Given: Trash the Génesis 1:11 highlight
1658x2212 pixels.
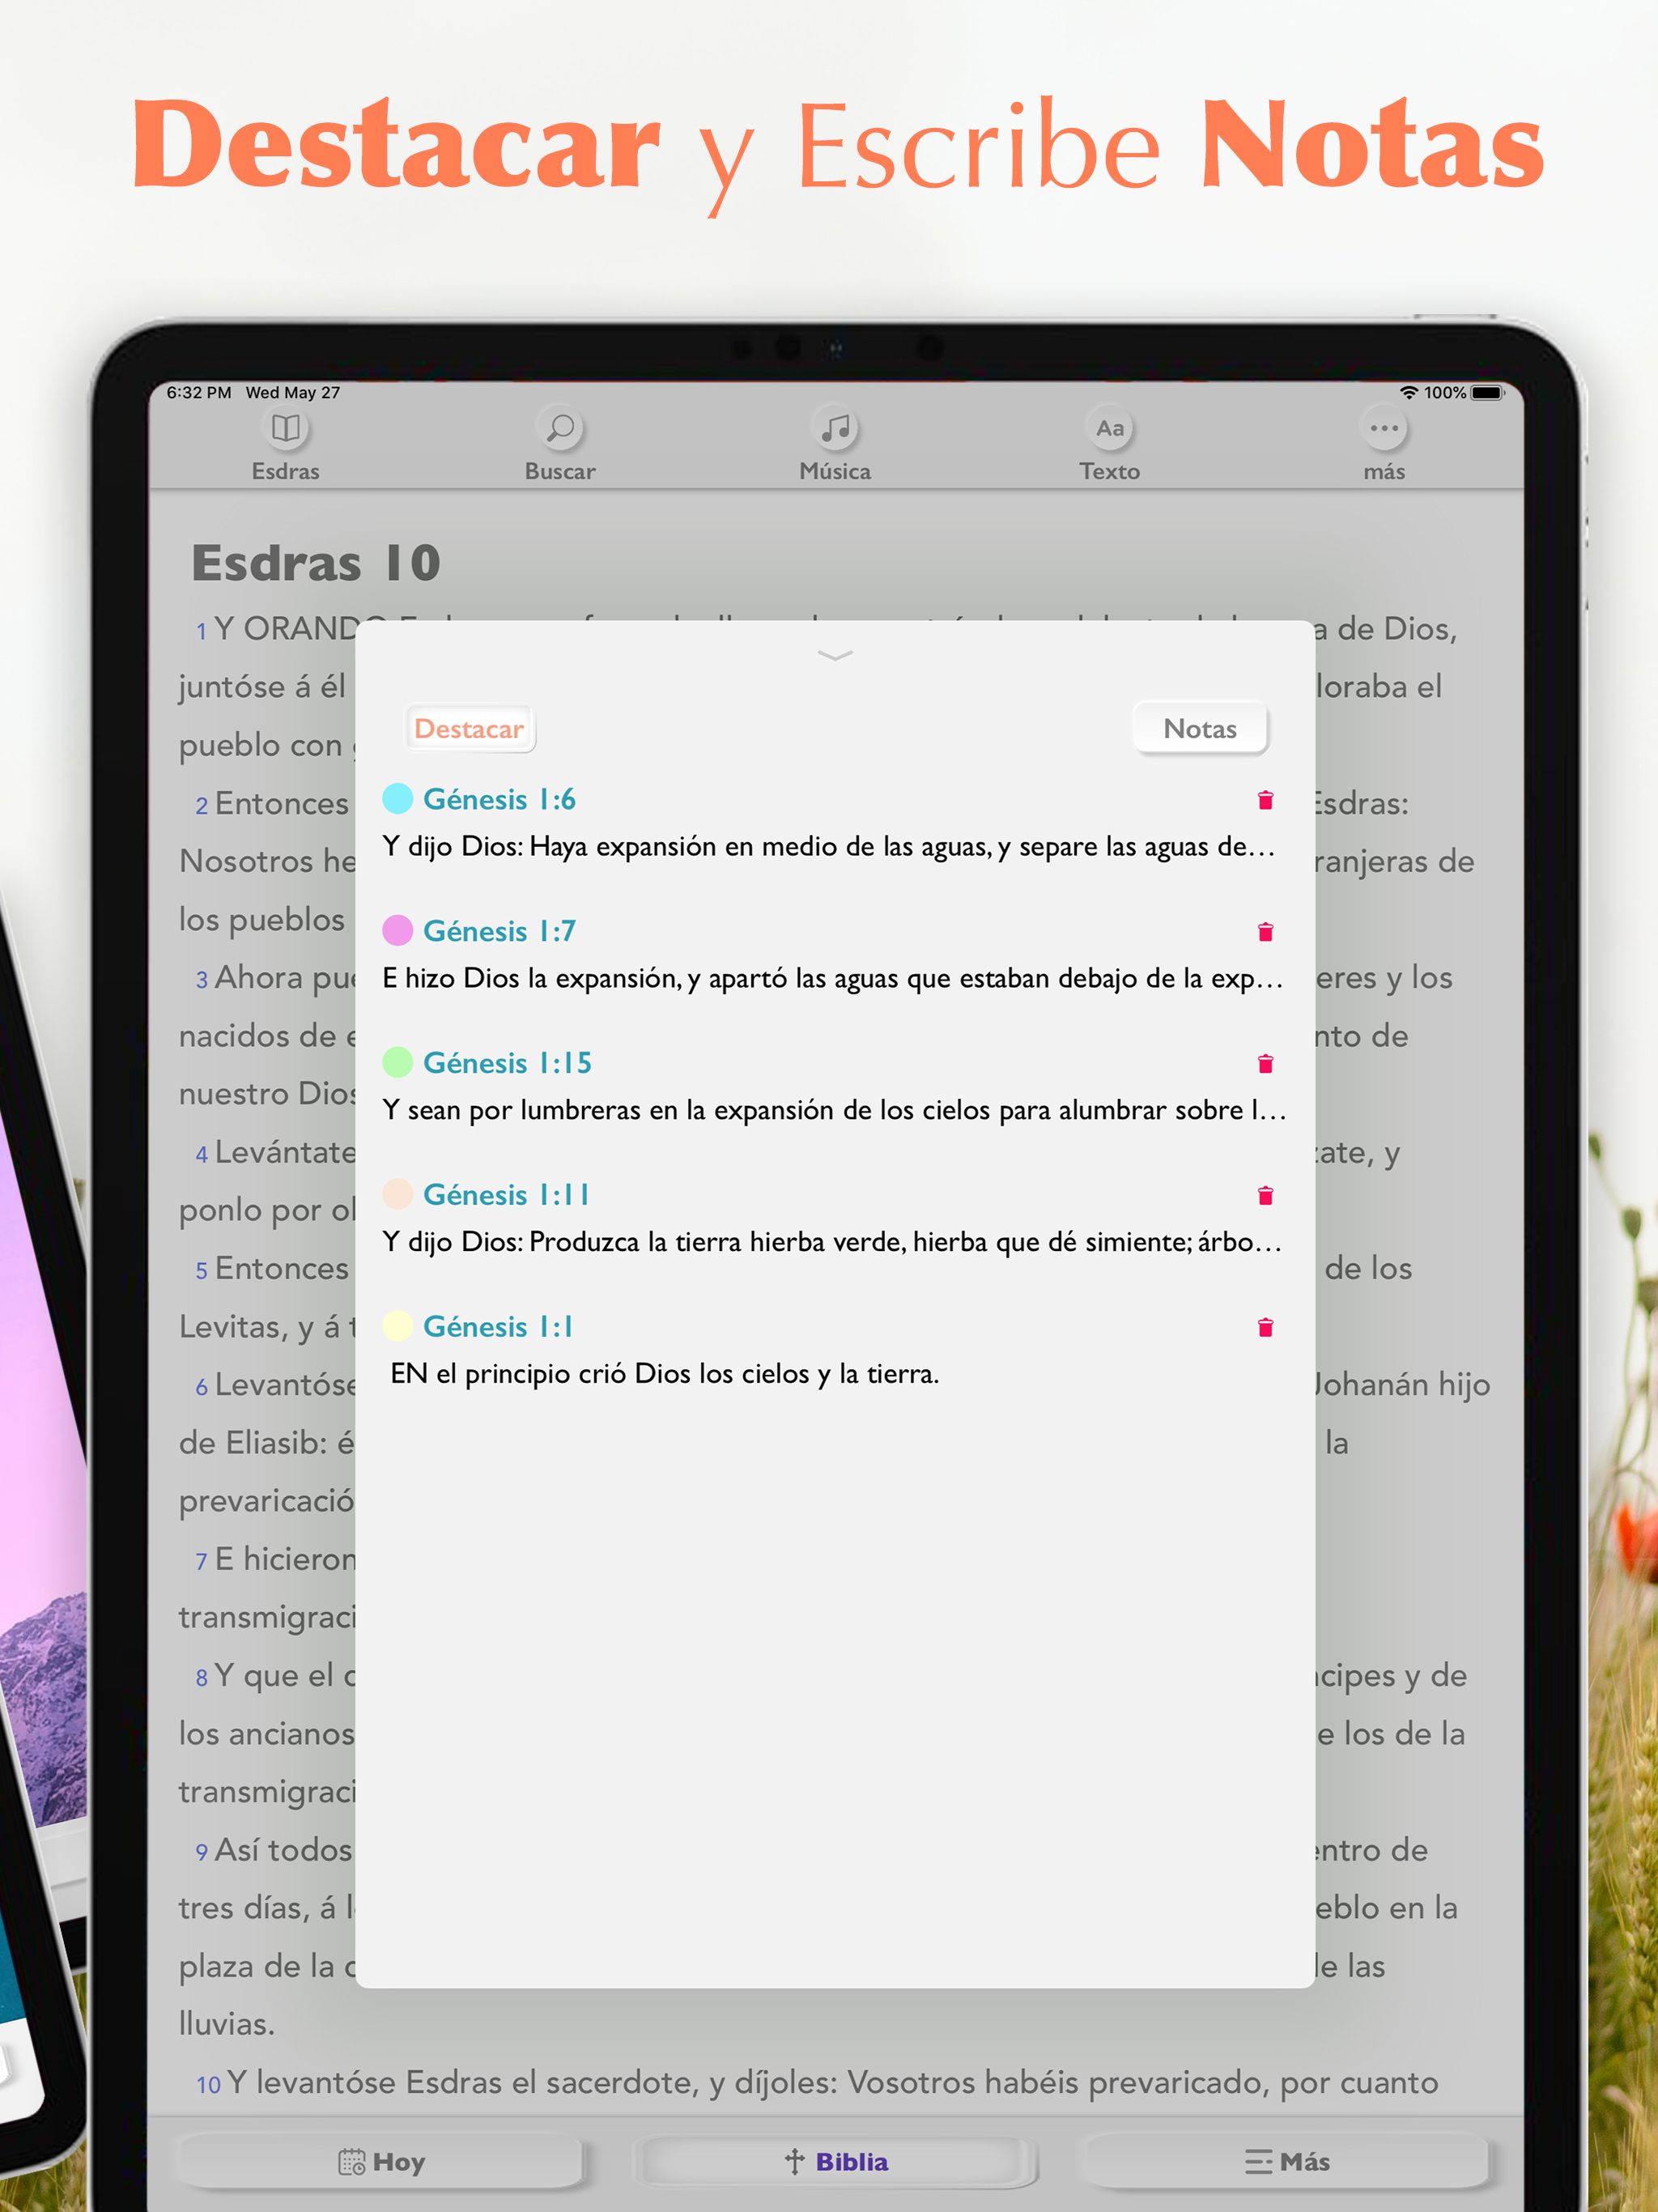Looking at the screenshot, I should point(1265,1196).
